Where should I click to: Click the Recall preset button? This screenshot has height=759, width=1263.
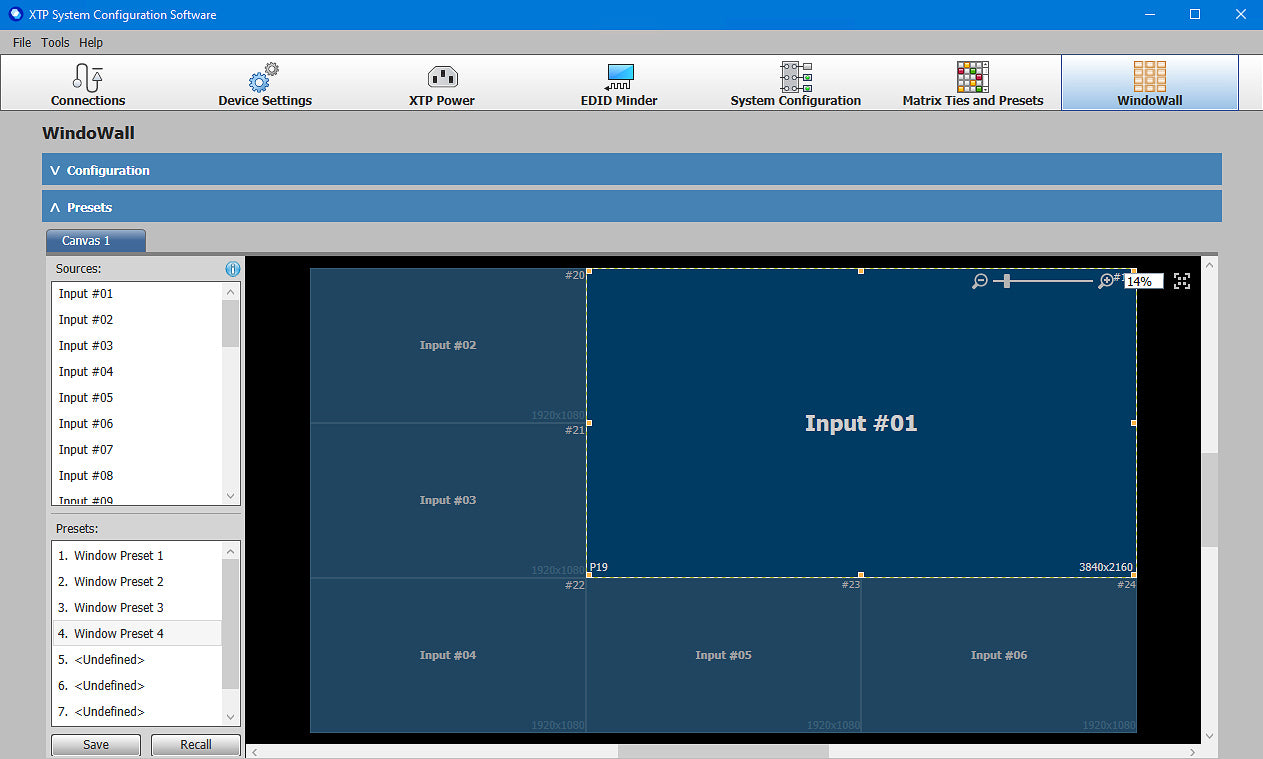pos(196,745)
